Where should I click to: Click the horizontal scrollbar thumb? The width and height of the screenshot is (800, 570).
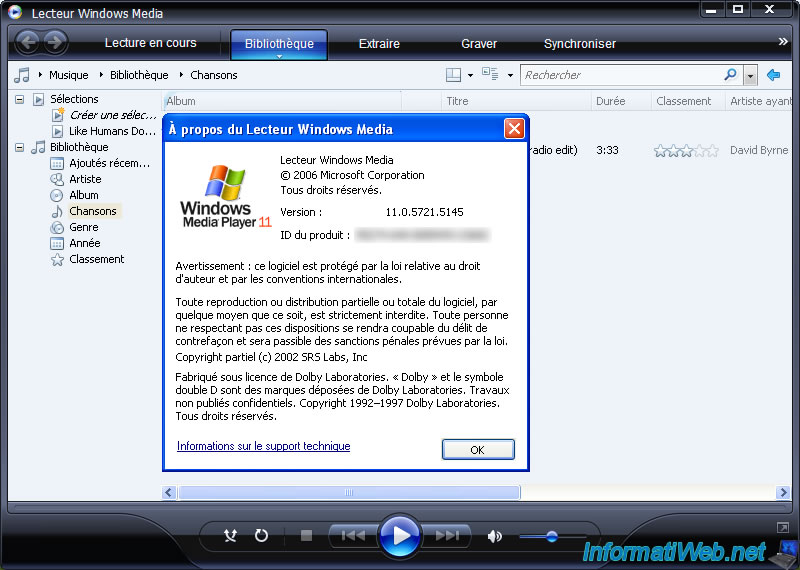[349, 492]
